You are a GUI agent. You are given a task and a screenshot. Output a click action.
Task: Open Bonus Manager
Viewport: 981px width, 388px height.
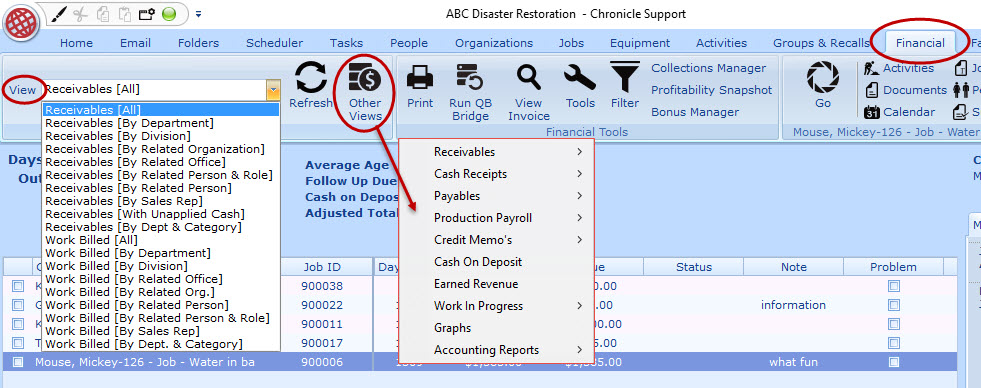[695, 112]
